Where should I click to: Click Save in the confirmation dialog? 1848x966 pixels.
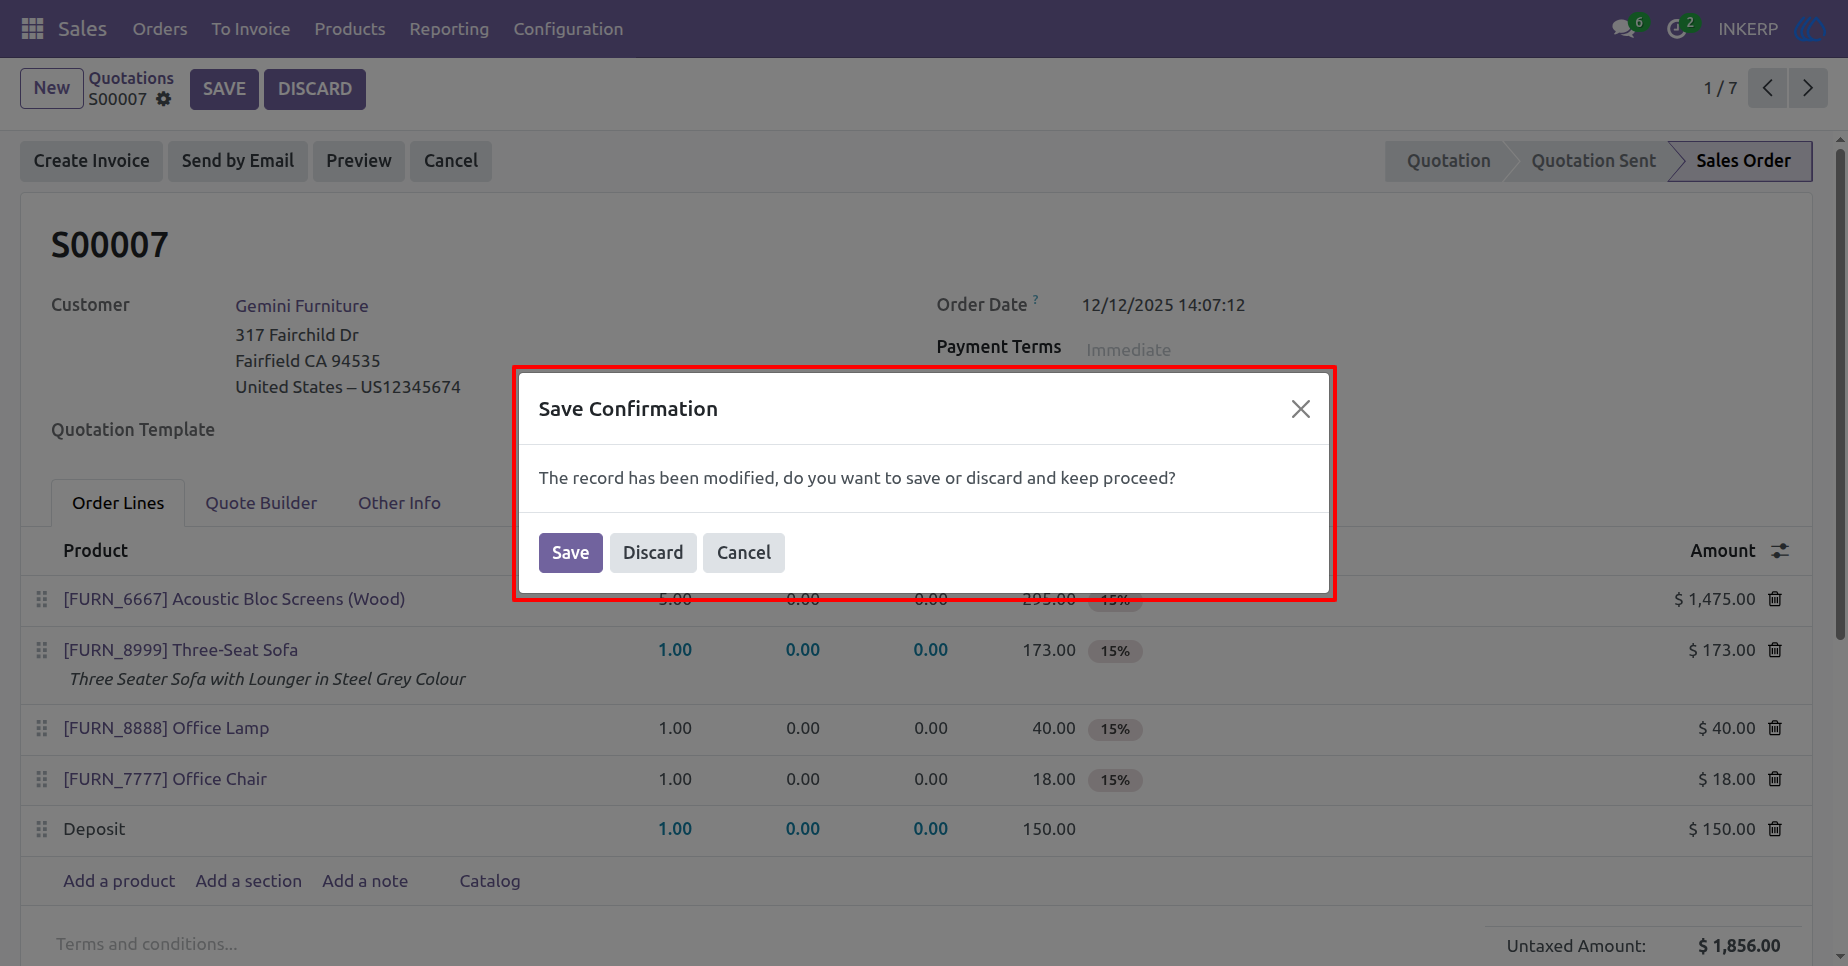click(570, 553)
